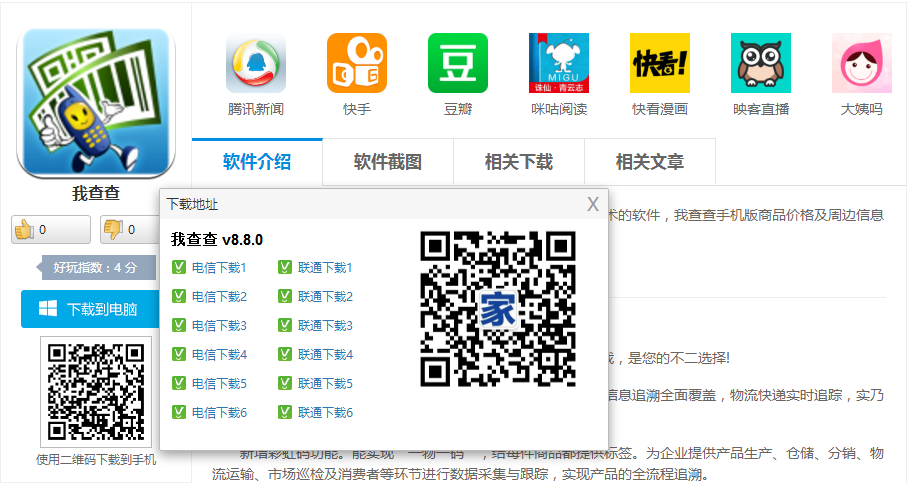908x483 pixels.
Task: Switch to the 软件介绍 tab
Action: point(257,162)
